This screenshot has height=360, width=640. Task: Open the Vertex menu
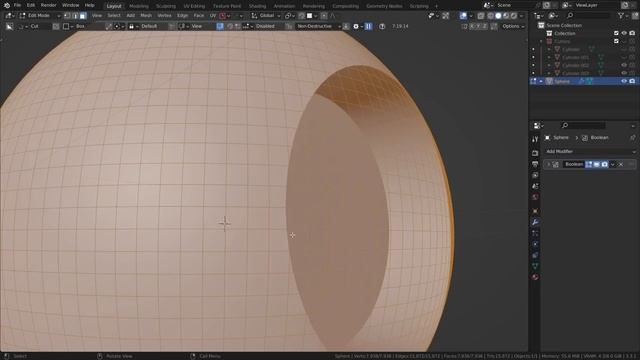(164, 16)
